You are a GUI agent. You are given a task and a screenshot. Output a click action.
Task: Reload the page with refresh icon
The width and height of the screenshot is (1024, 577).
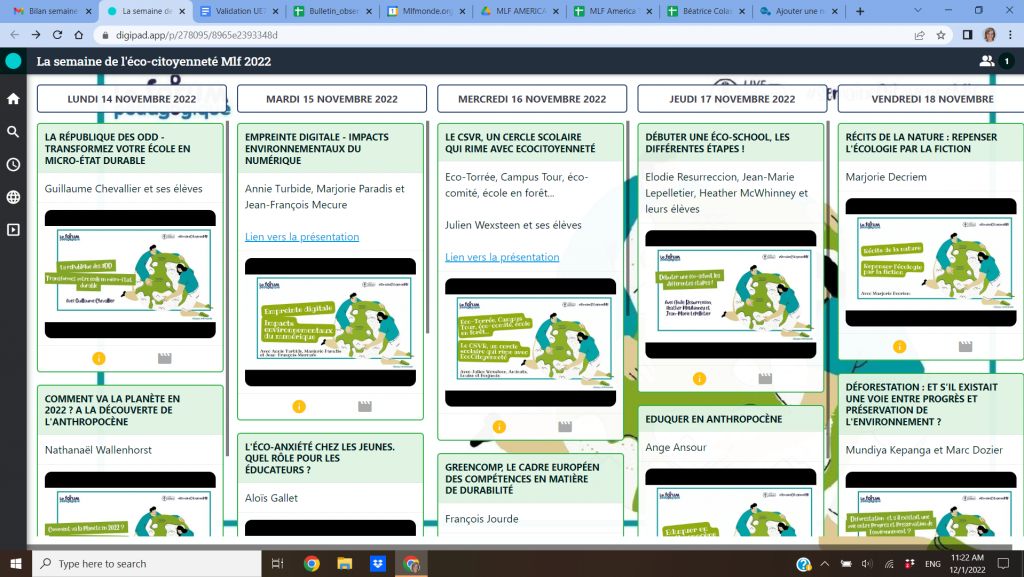(x=57, y=35)
